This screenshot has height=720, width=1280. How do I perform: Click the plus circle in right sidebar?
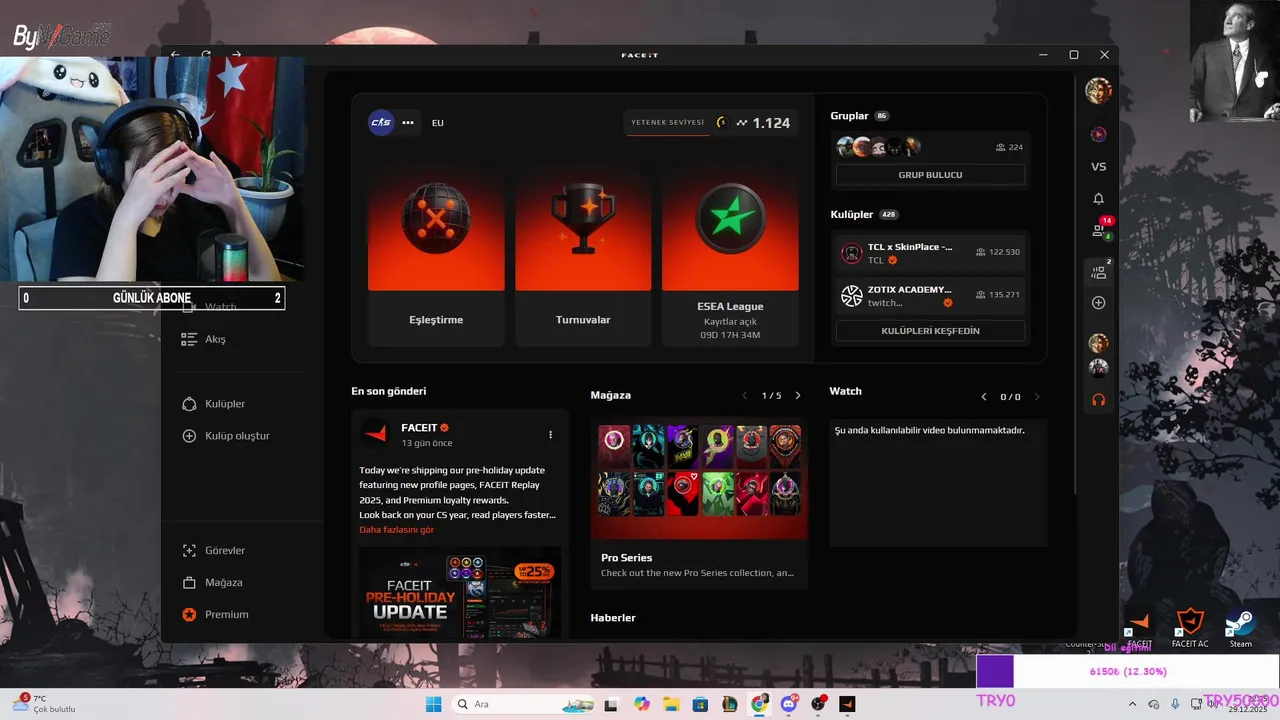coord(1098,303)
